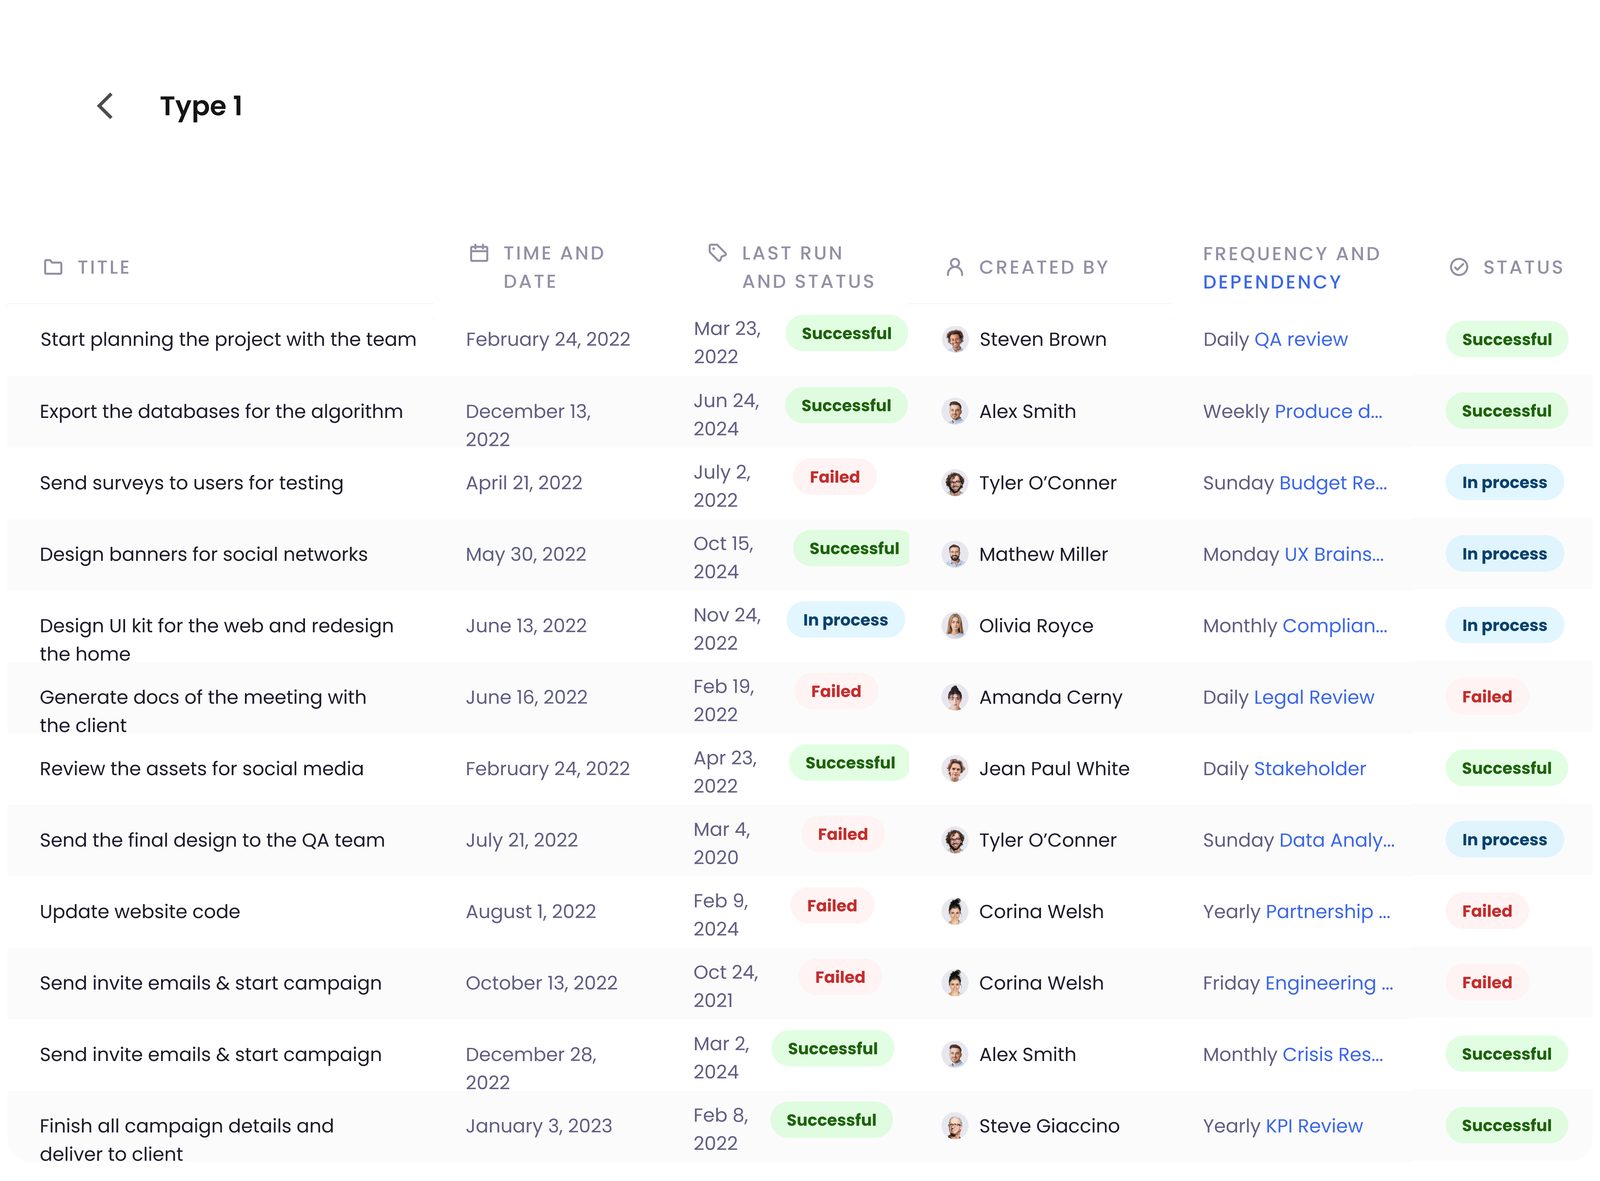Go back using the left chevron arrow

pos(105,106)
